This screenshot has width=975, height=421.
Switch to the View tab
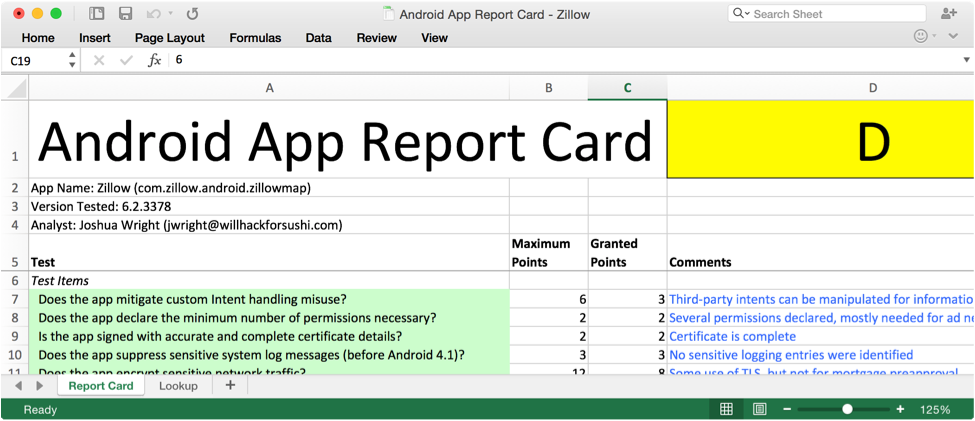pyautogui.click(x=434, y=38)
